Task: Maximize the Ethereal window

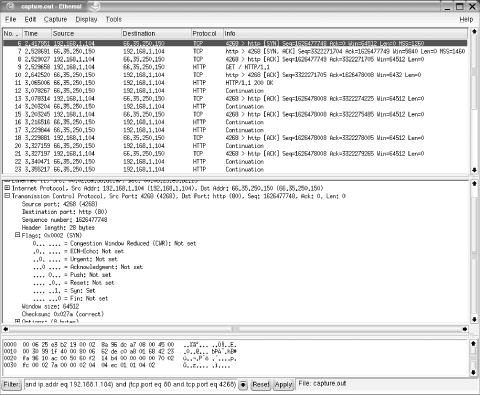Action: [460, 7]
